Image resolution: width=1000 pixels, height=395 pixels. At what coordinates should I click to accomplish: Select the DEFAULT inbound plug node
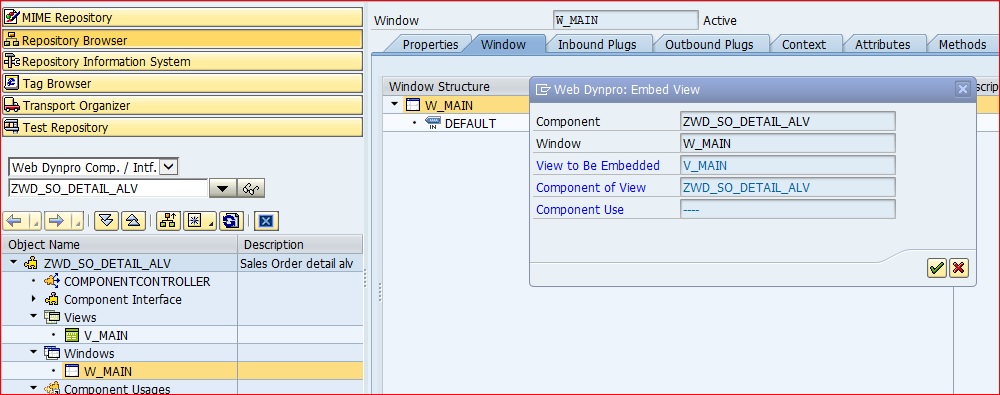470,123
